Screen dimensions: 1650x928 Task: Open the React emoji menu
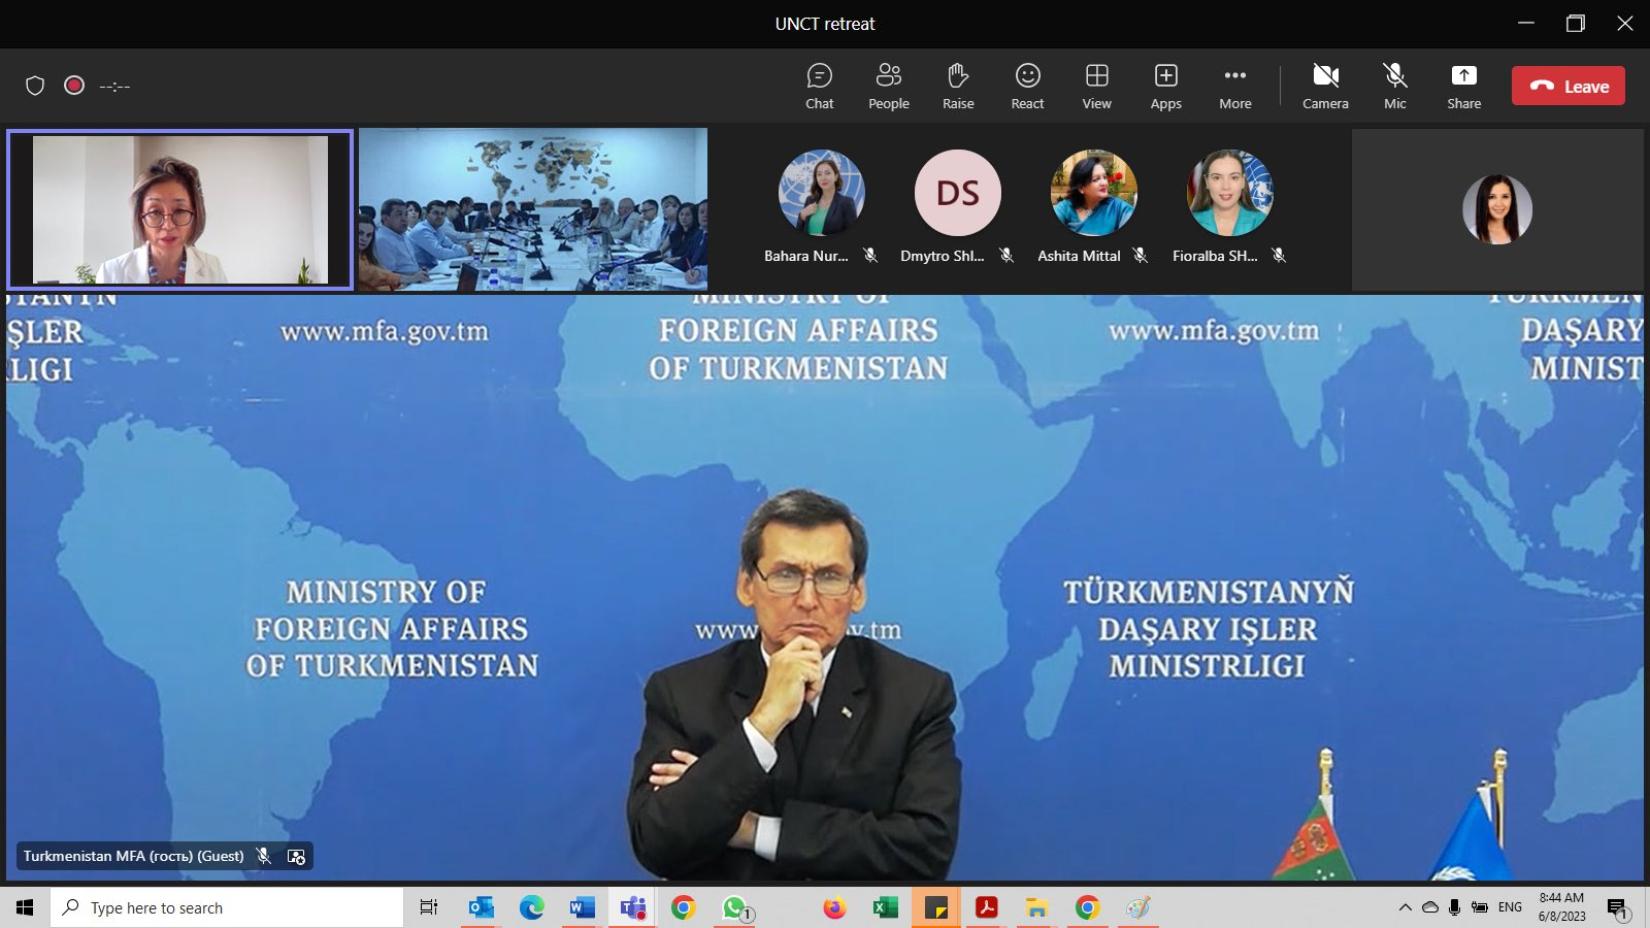(x=1027, y=86)
